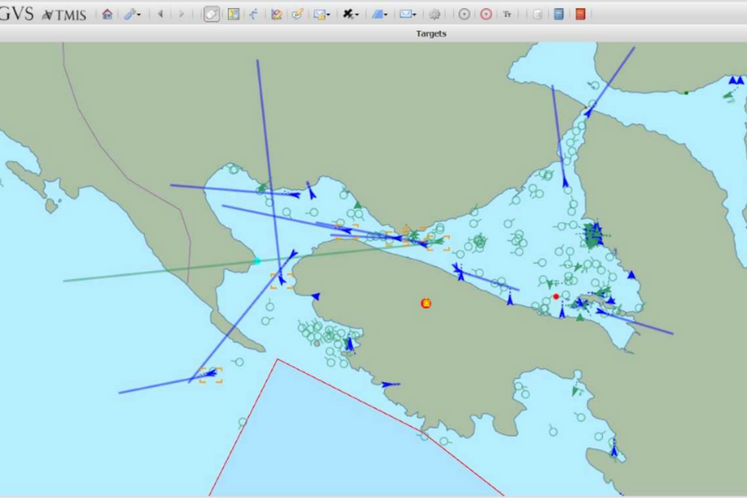Image resolution: width=747 pixels, height=498 pixels.
Task: Click the forward arrow navigation icon
Action: 181,14
